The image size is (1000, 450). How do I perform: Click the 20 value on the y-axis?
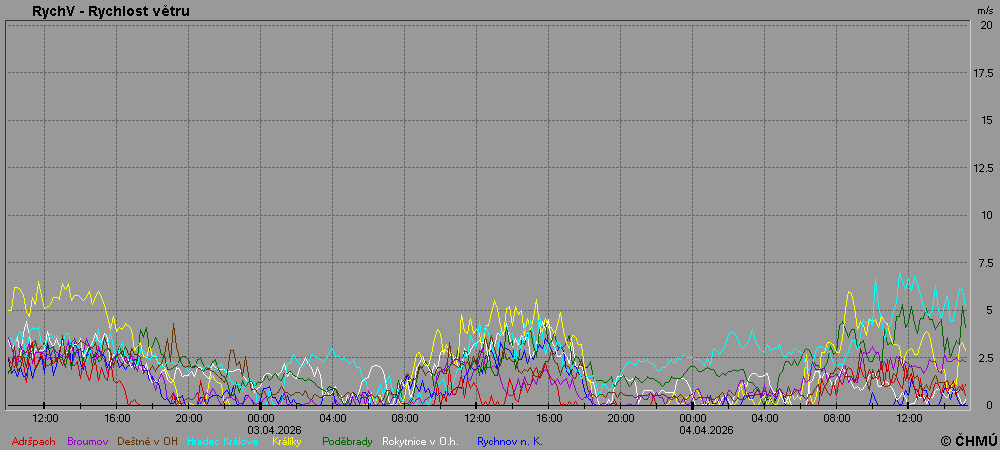986,26
